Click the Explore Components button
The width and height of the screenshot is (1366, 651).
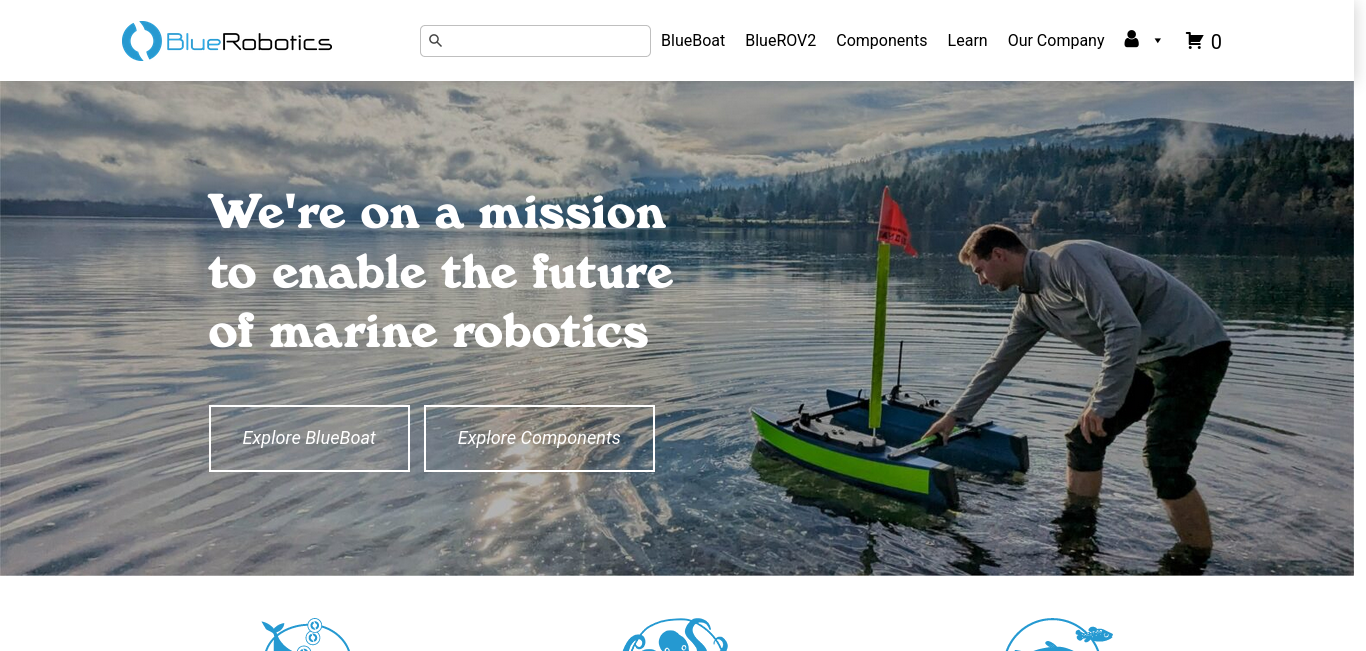pyautogui.click(x=539, y=438)
